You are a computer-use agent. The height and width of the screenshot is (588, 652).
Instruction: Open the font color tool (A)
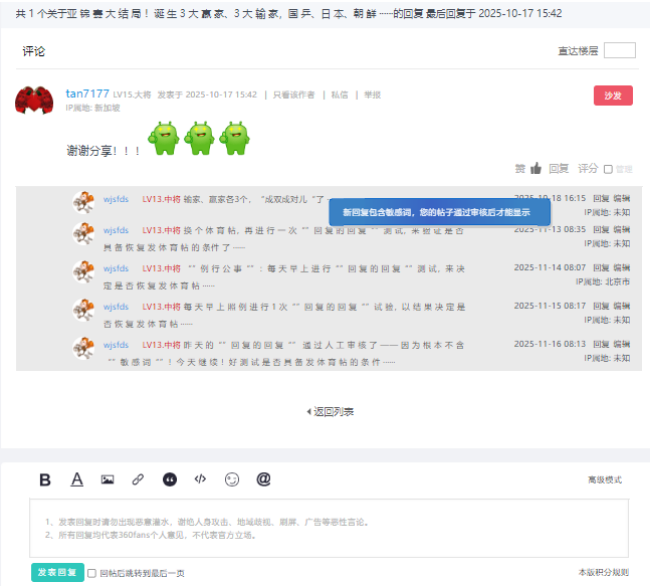pyautogui.click(x=77, y=479)
